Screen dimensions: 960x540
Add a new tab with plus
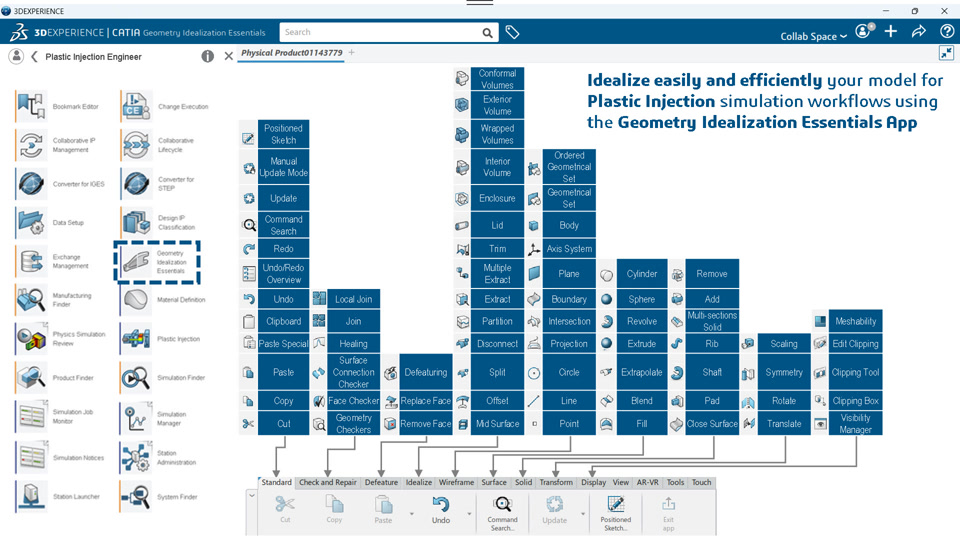(351, 53)
